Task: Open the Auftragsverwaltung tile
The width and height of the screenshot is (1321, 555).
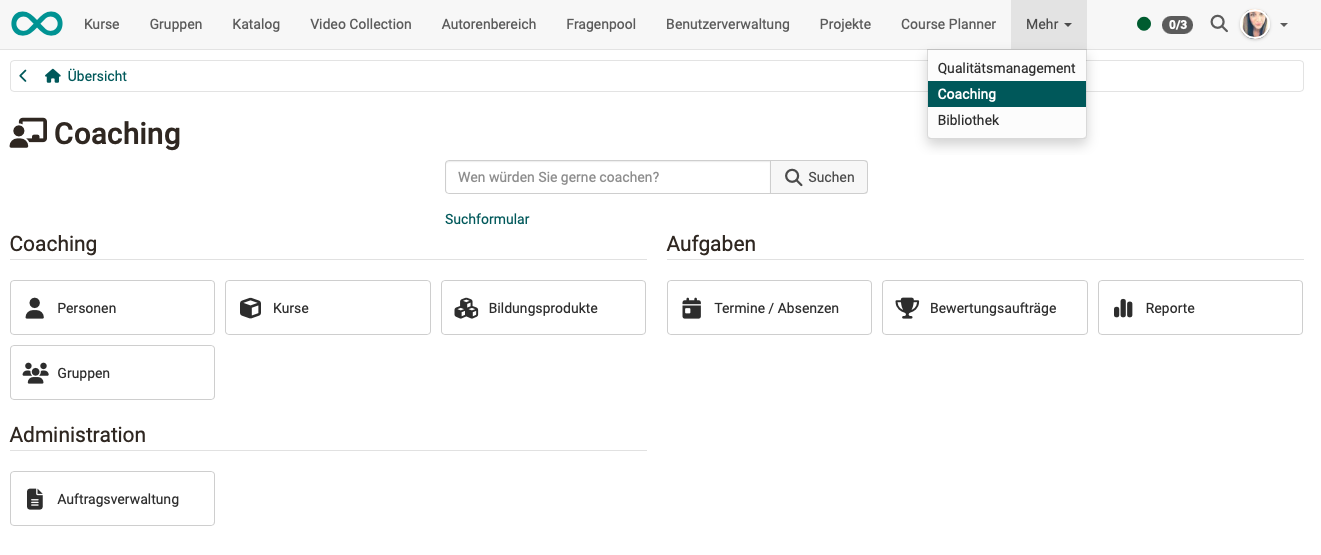Action: pyautogui.click(x=112, y=499)
